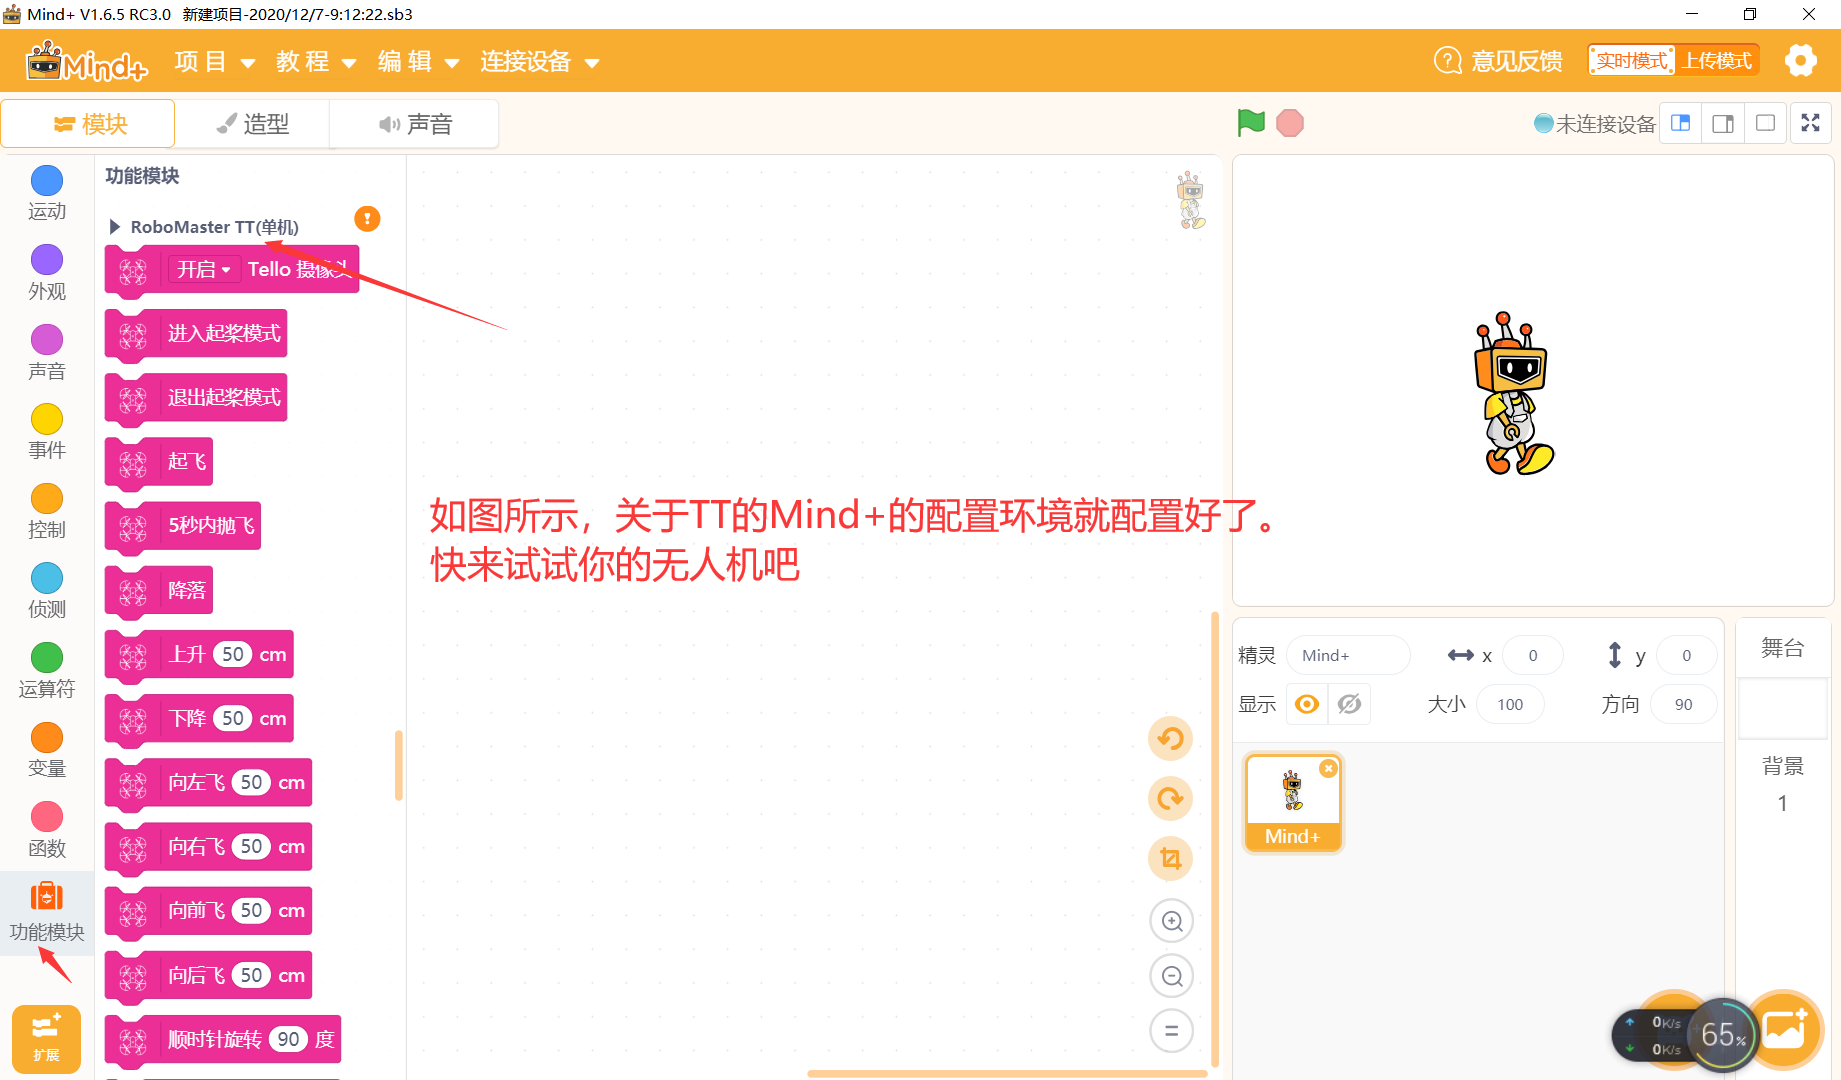Image resolution: width=1841 pixels, height=1080 pixels.
Task: Click the red stop button
Action: click(1290, 123)
